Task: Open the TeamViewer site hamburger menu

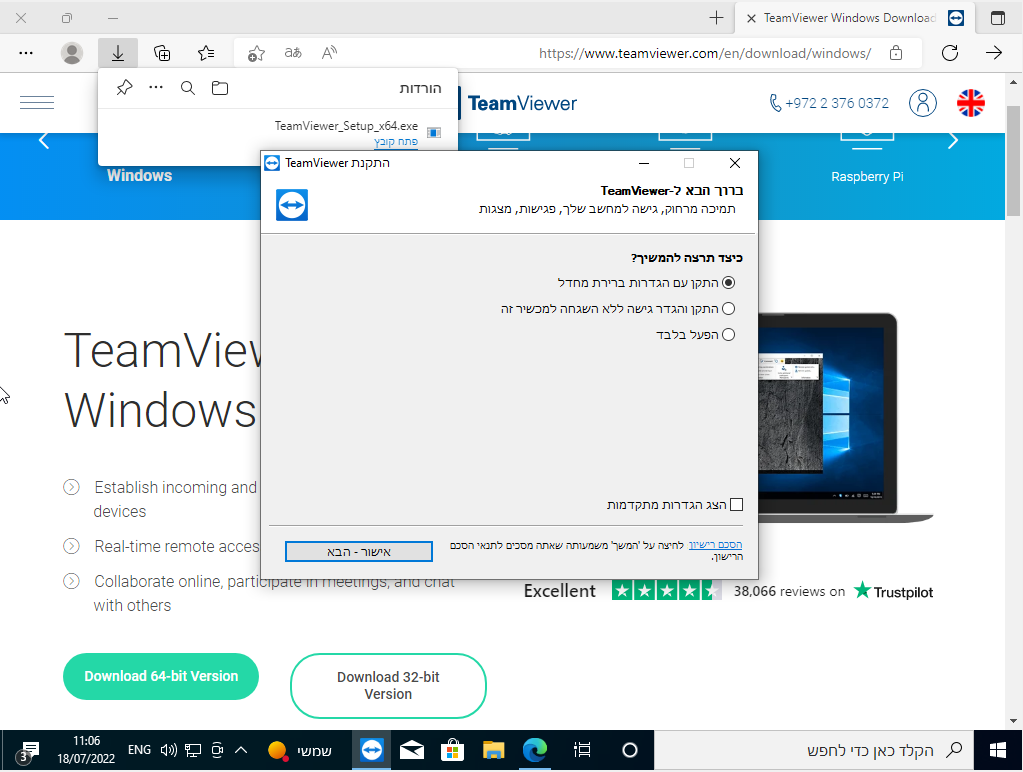Action: click(37, 102)
